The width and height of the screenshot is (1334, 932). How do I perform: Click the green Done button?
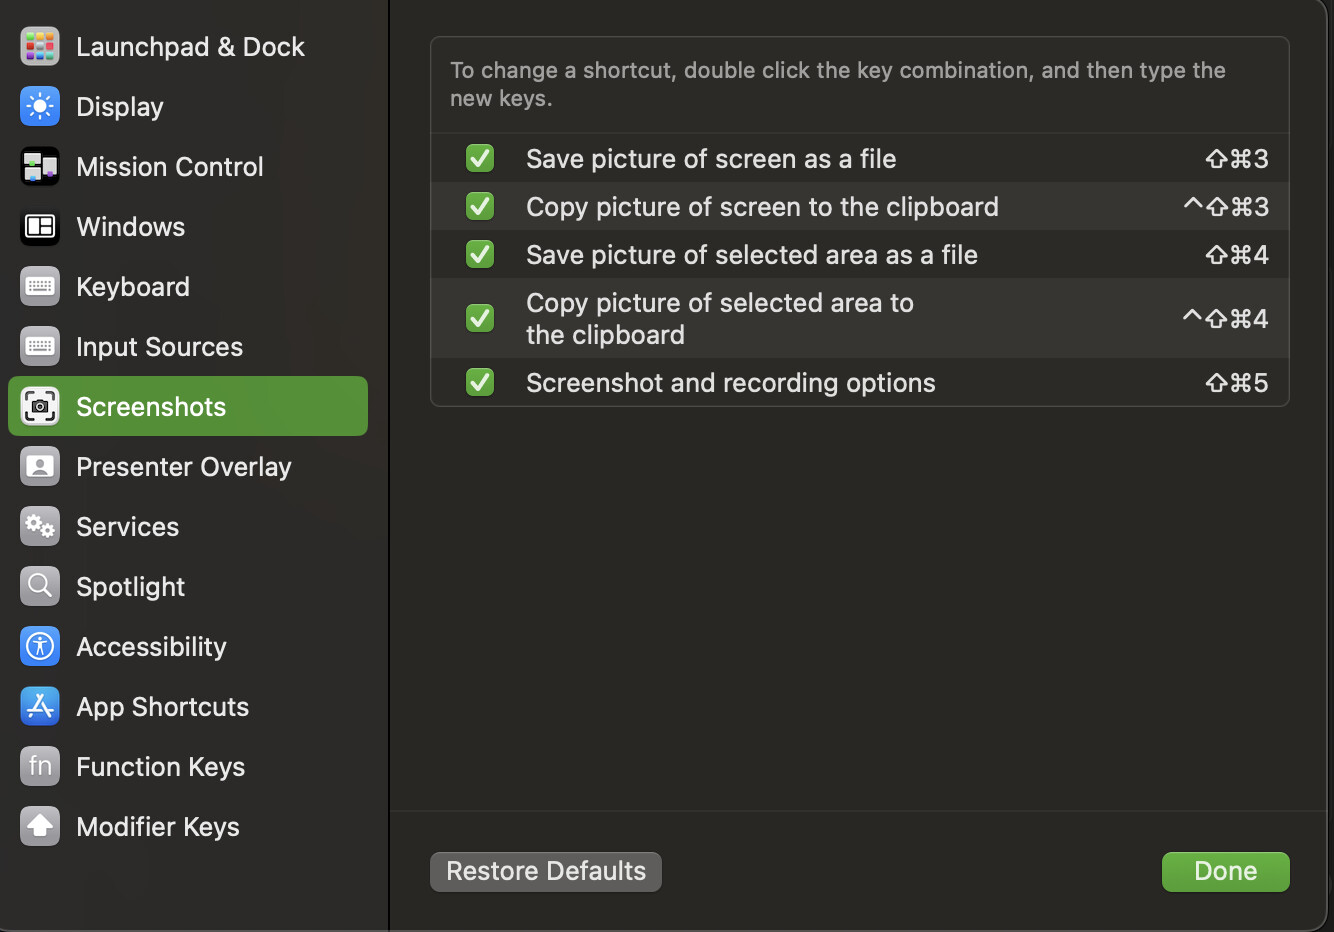(1225, 871)
